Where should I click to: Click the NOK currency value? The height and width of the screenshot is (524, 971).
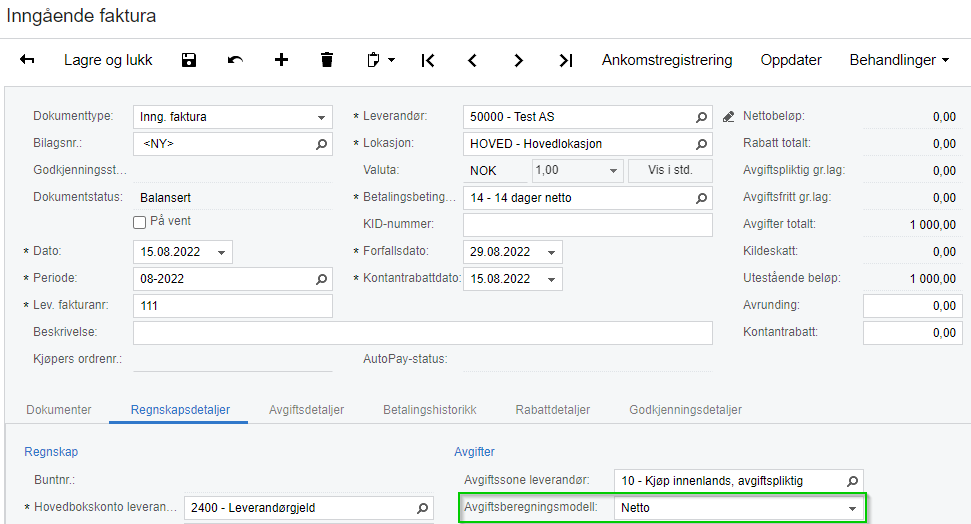[483, 171]
